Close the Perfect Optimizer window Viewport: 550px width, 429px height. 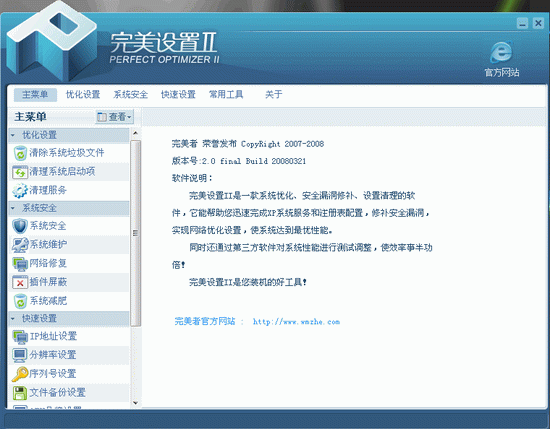click(x=538, y=23)
